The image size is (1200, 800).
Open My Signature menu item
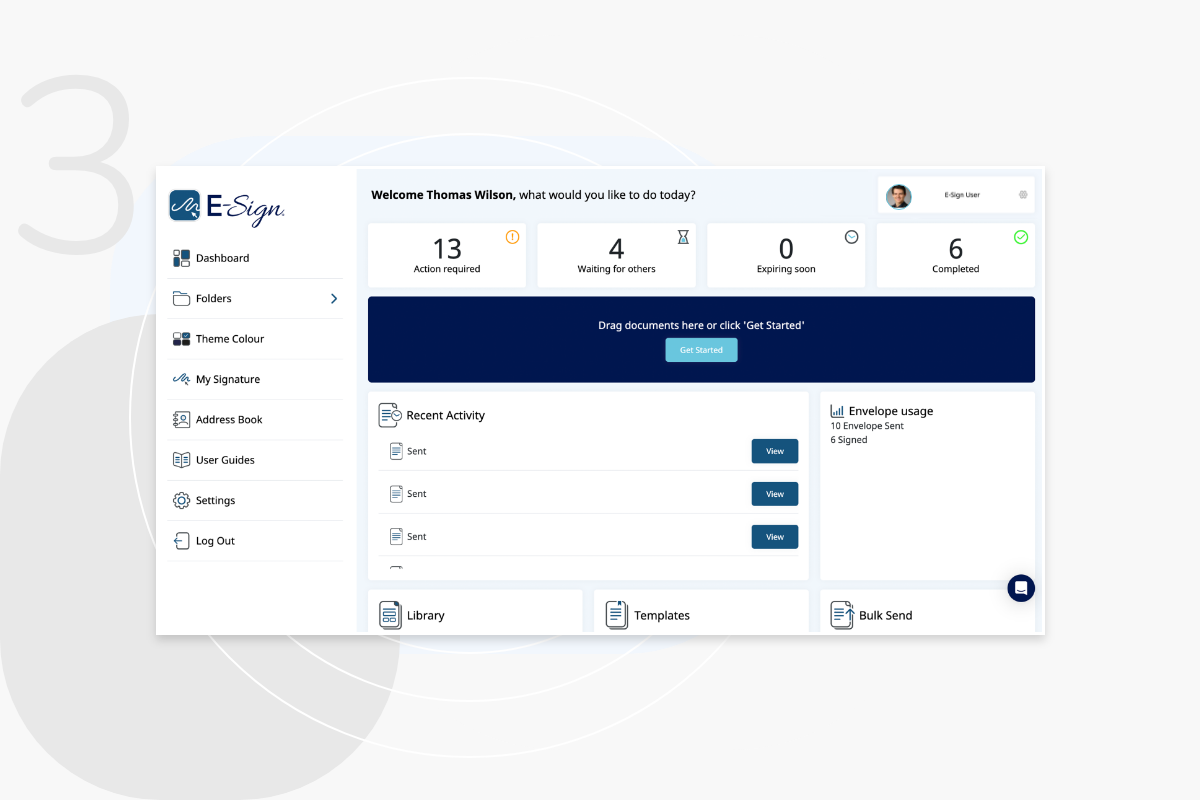(x=255, y=379)
